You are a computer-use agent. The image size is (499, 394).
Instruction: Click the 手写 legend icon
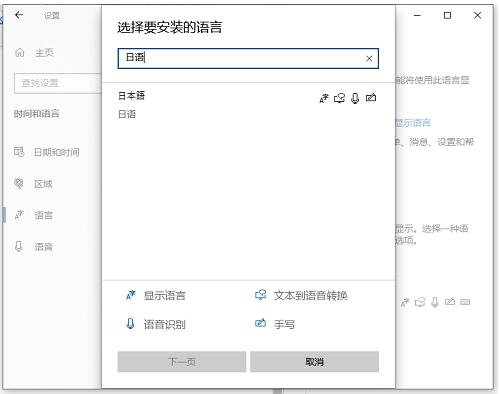(x=260, y=323)
